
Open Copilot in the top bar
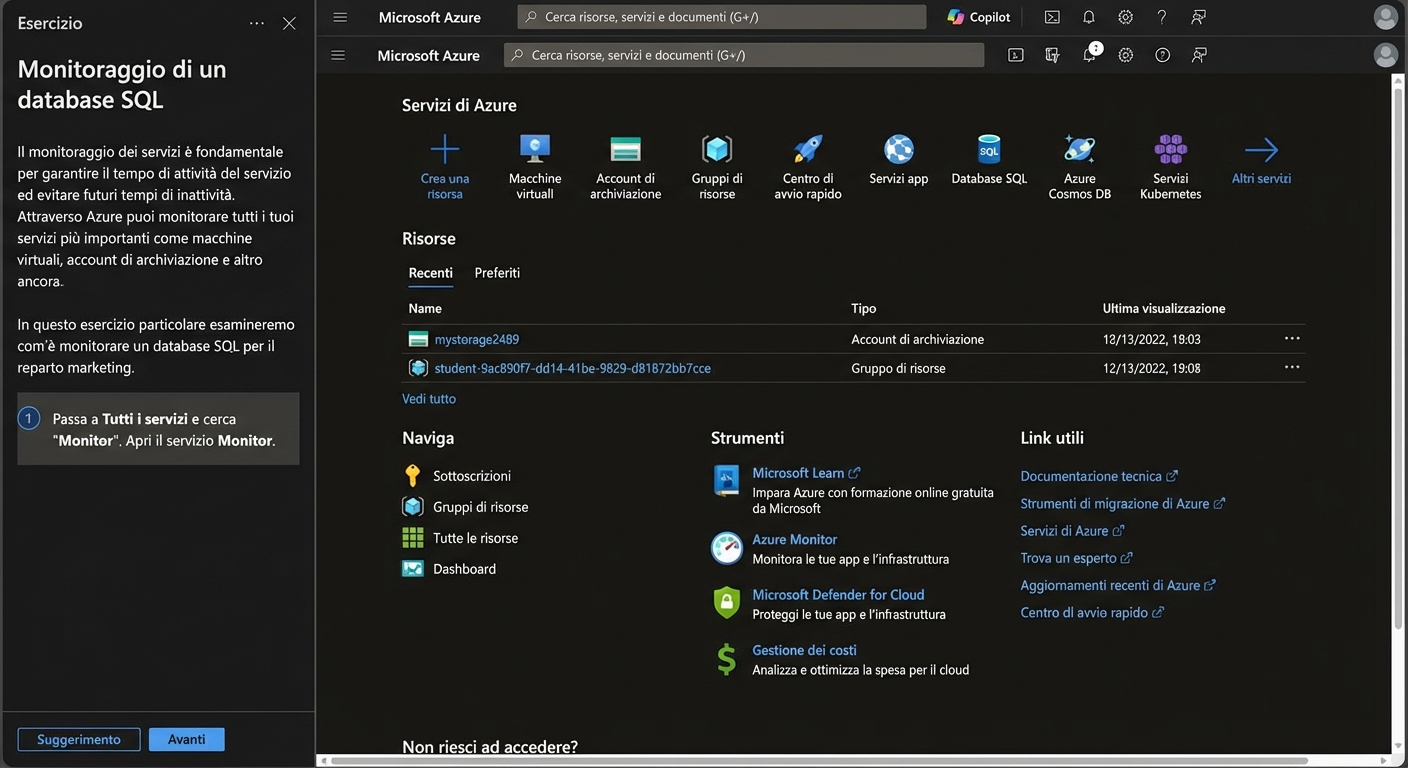(977, 17)
